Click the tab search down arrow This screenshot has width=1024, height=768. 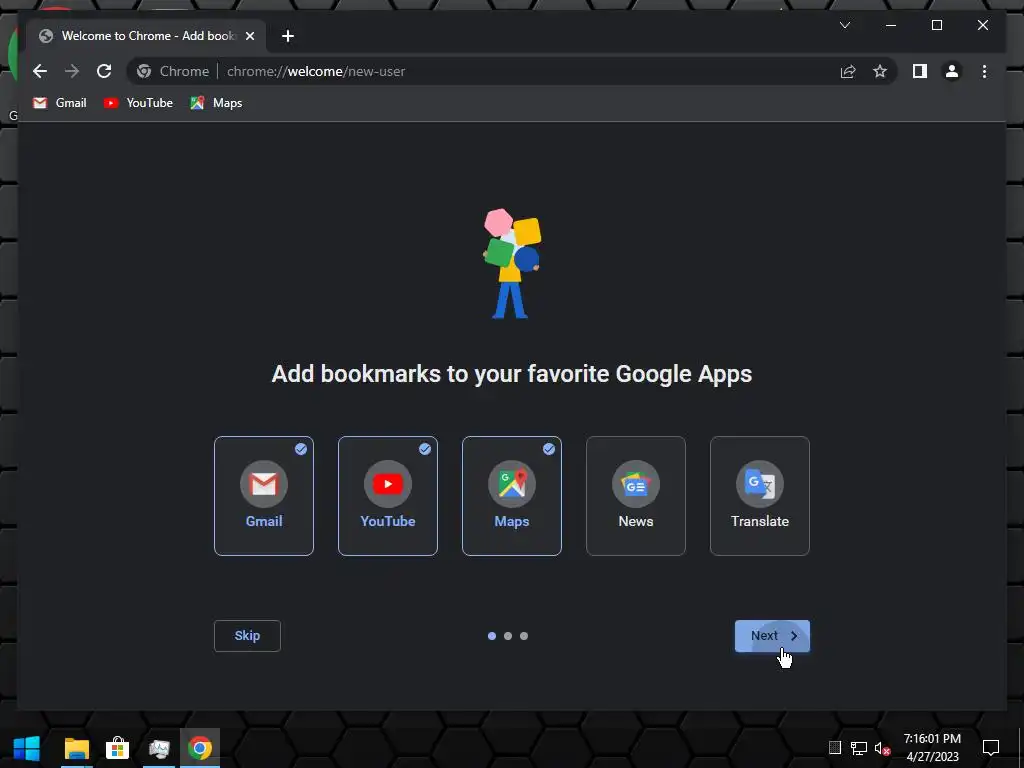[x=844, y=25]
